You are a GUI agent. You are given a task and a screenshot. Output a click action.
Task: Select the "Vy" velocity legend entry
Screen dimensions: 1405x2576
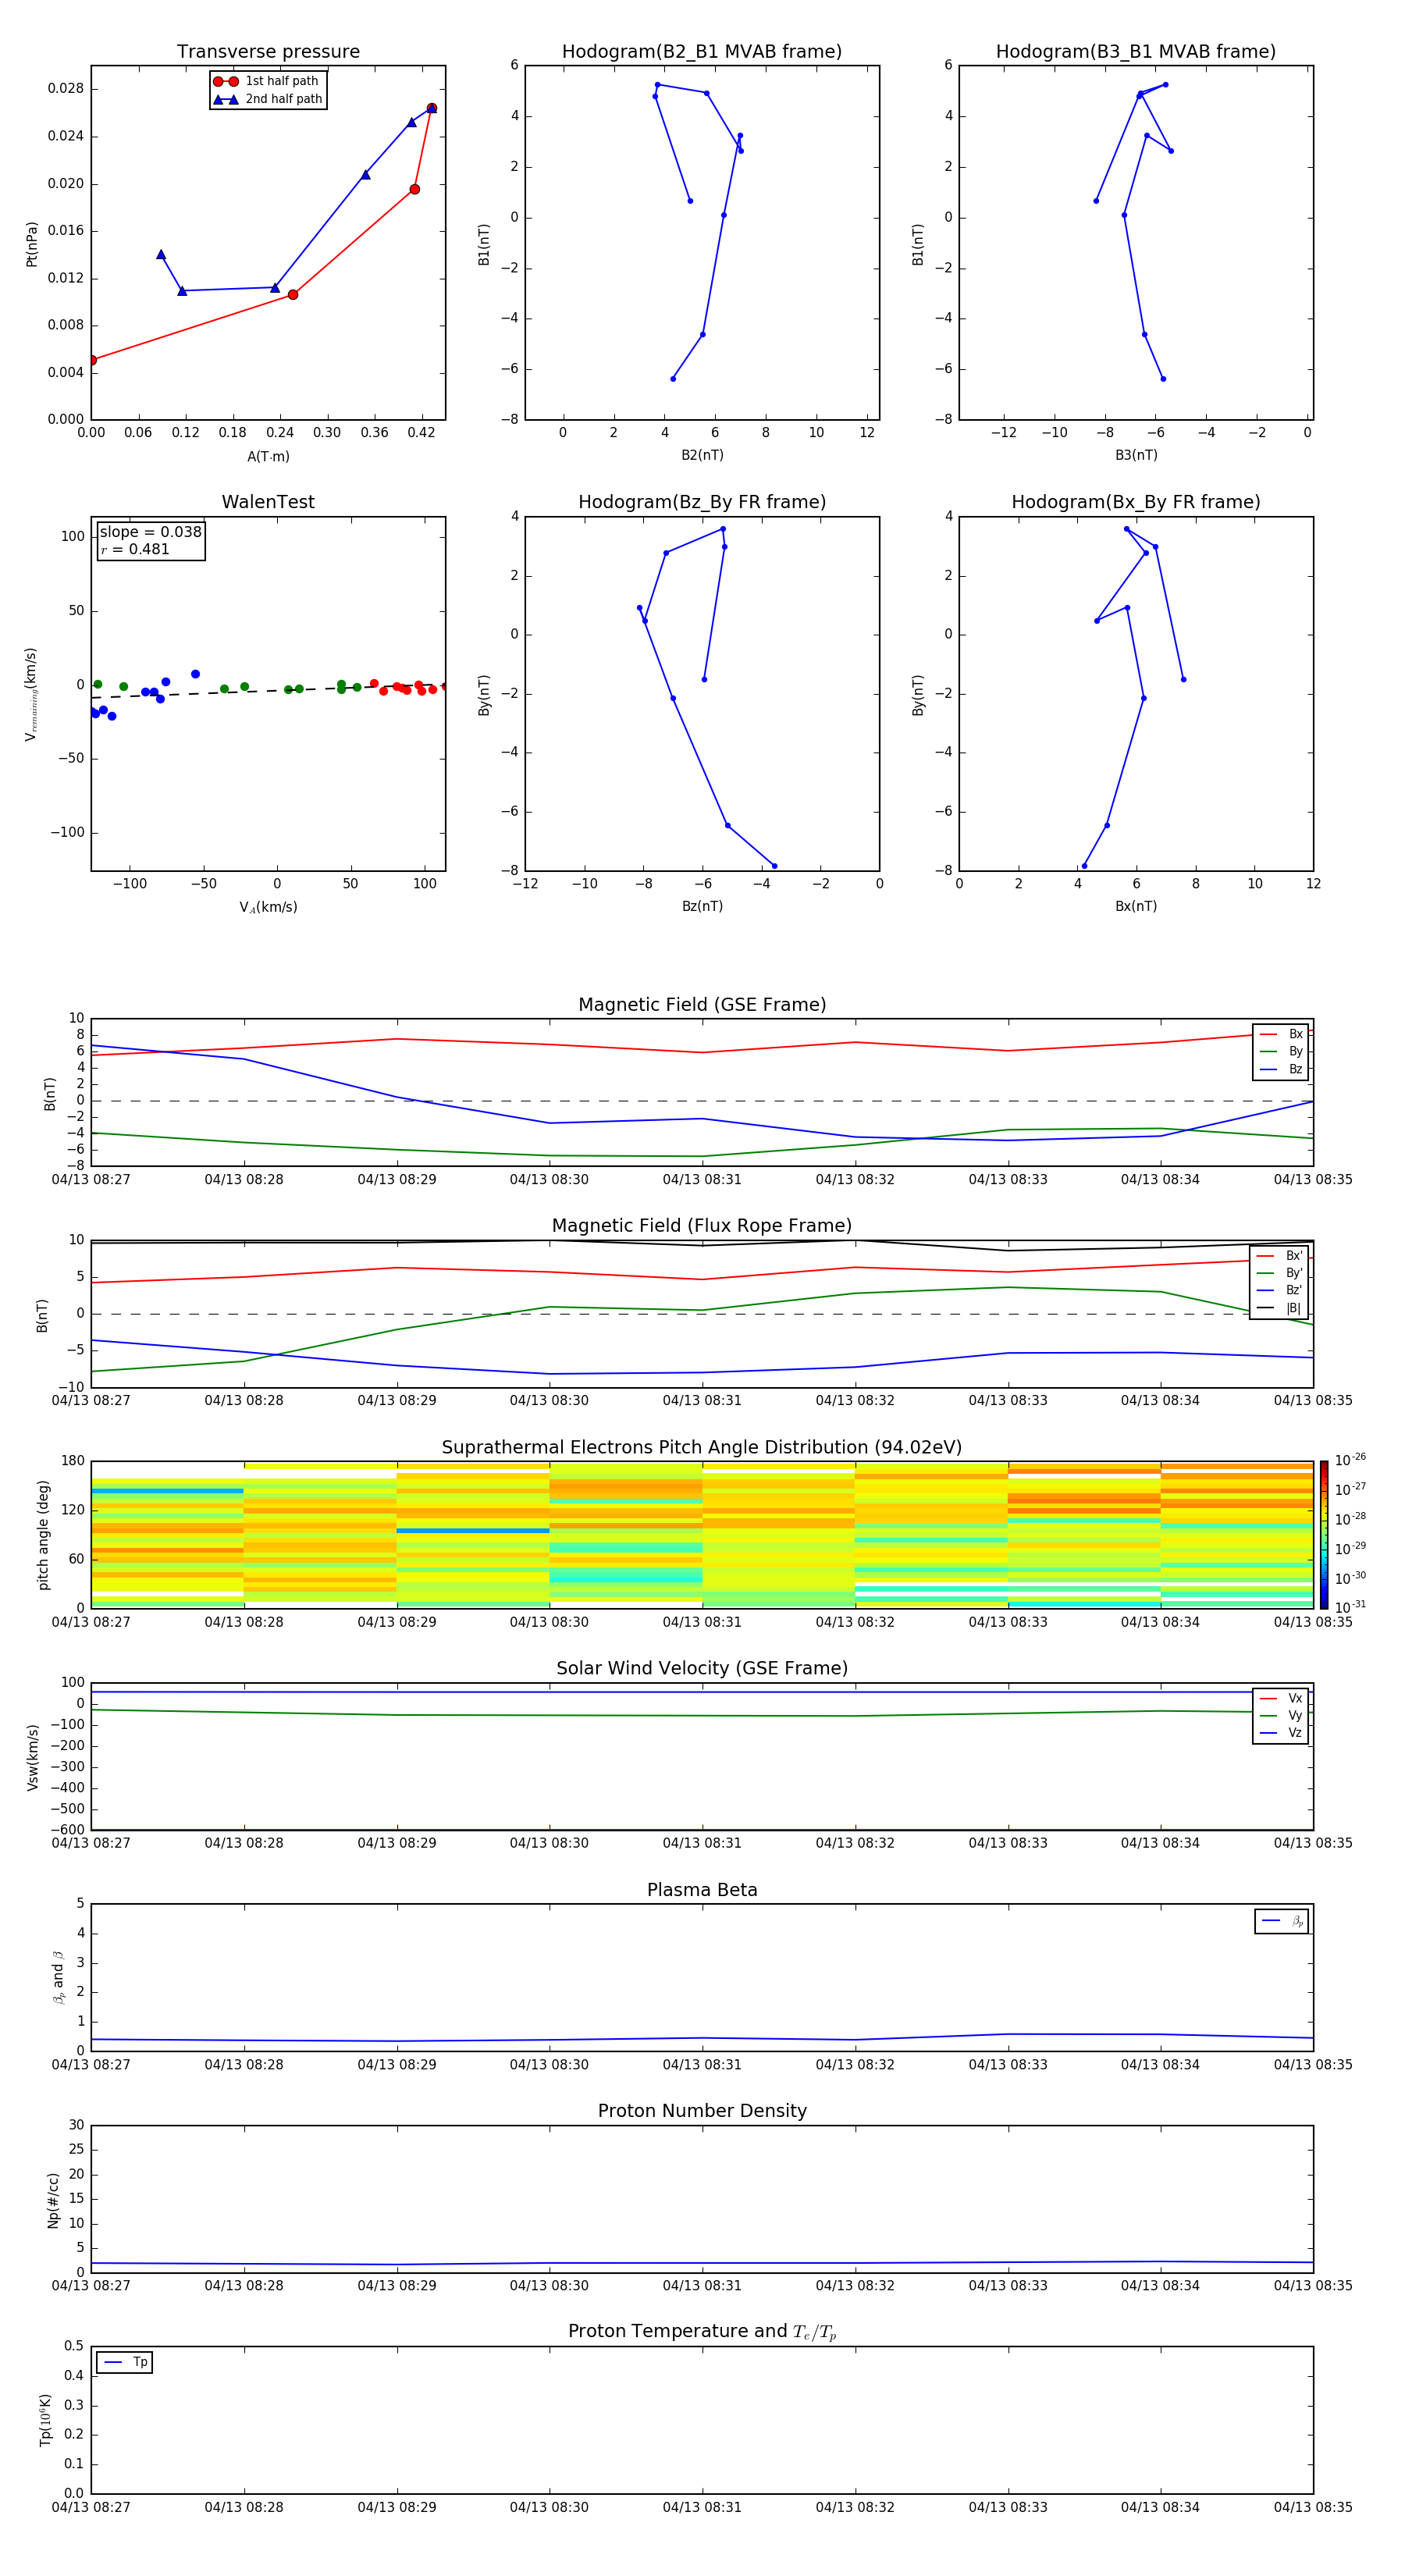1281,1716
